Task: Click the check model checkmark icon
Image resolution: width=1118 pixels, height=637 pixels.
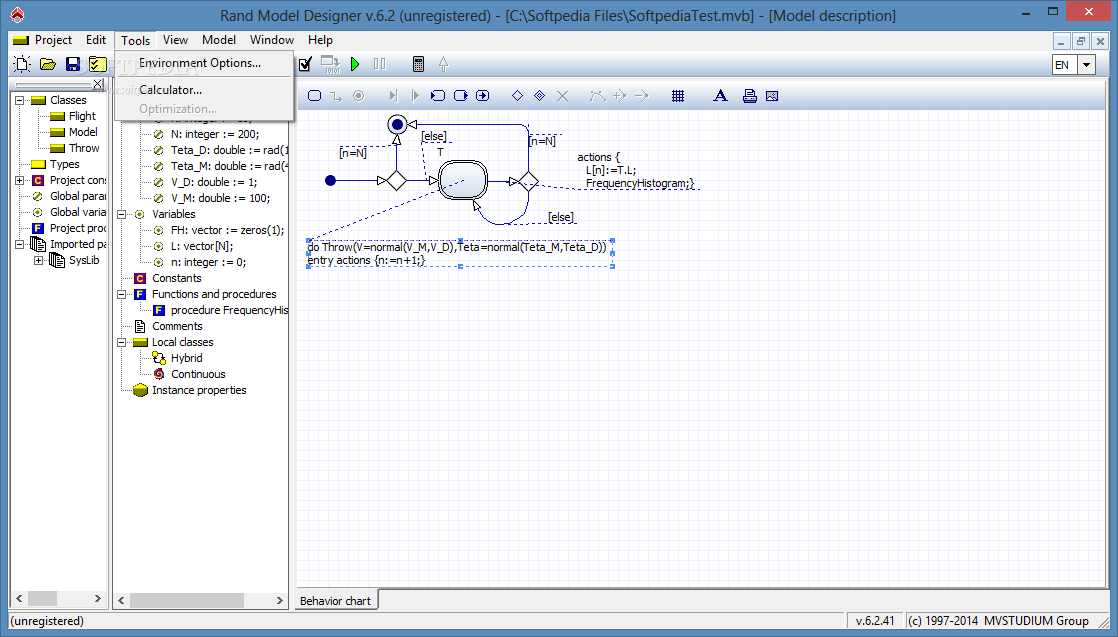Action: click(x=305, y=64)
